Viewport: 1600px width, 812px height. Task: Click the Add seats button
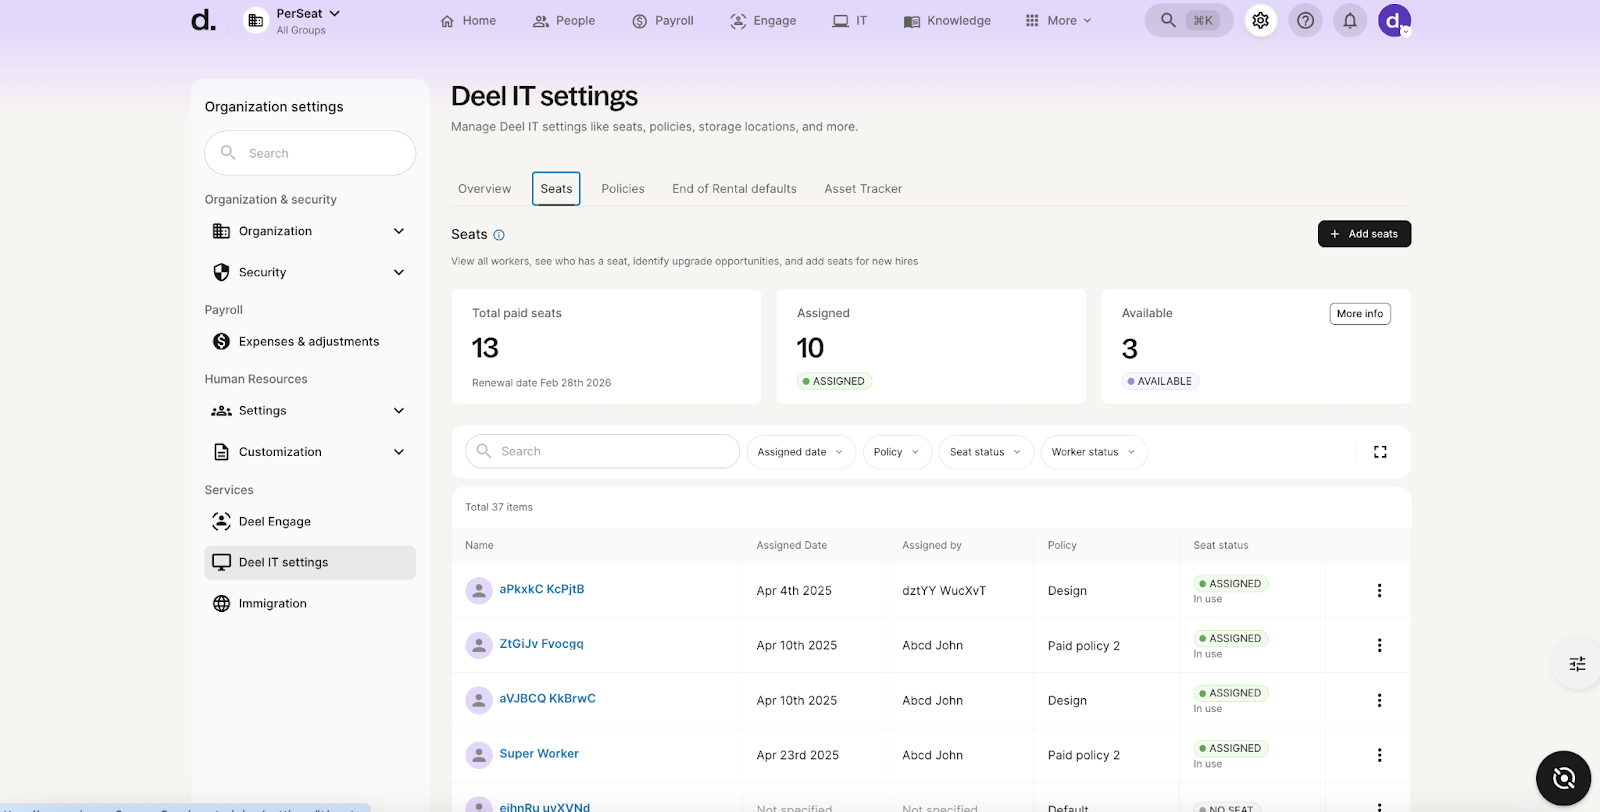(x=1364, y=234)
